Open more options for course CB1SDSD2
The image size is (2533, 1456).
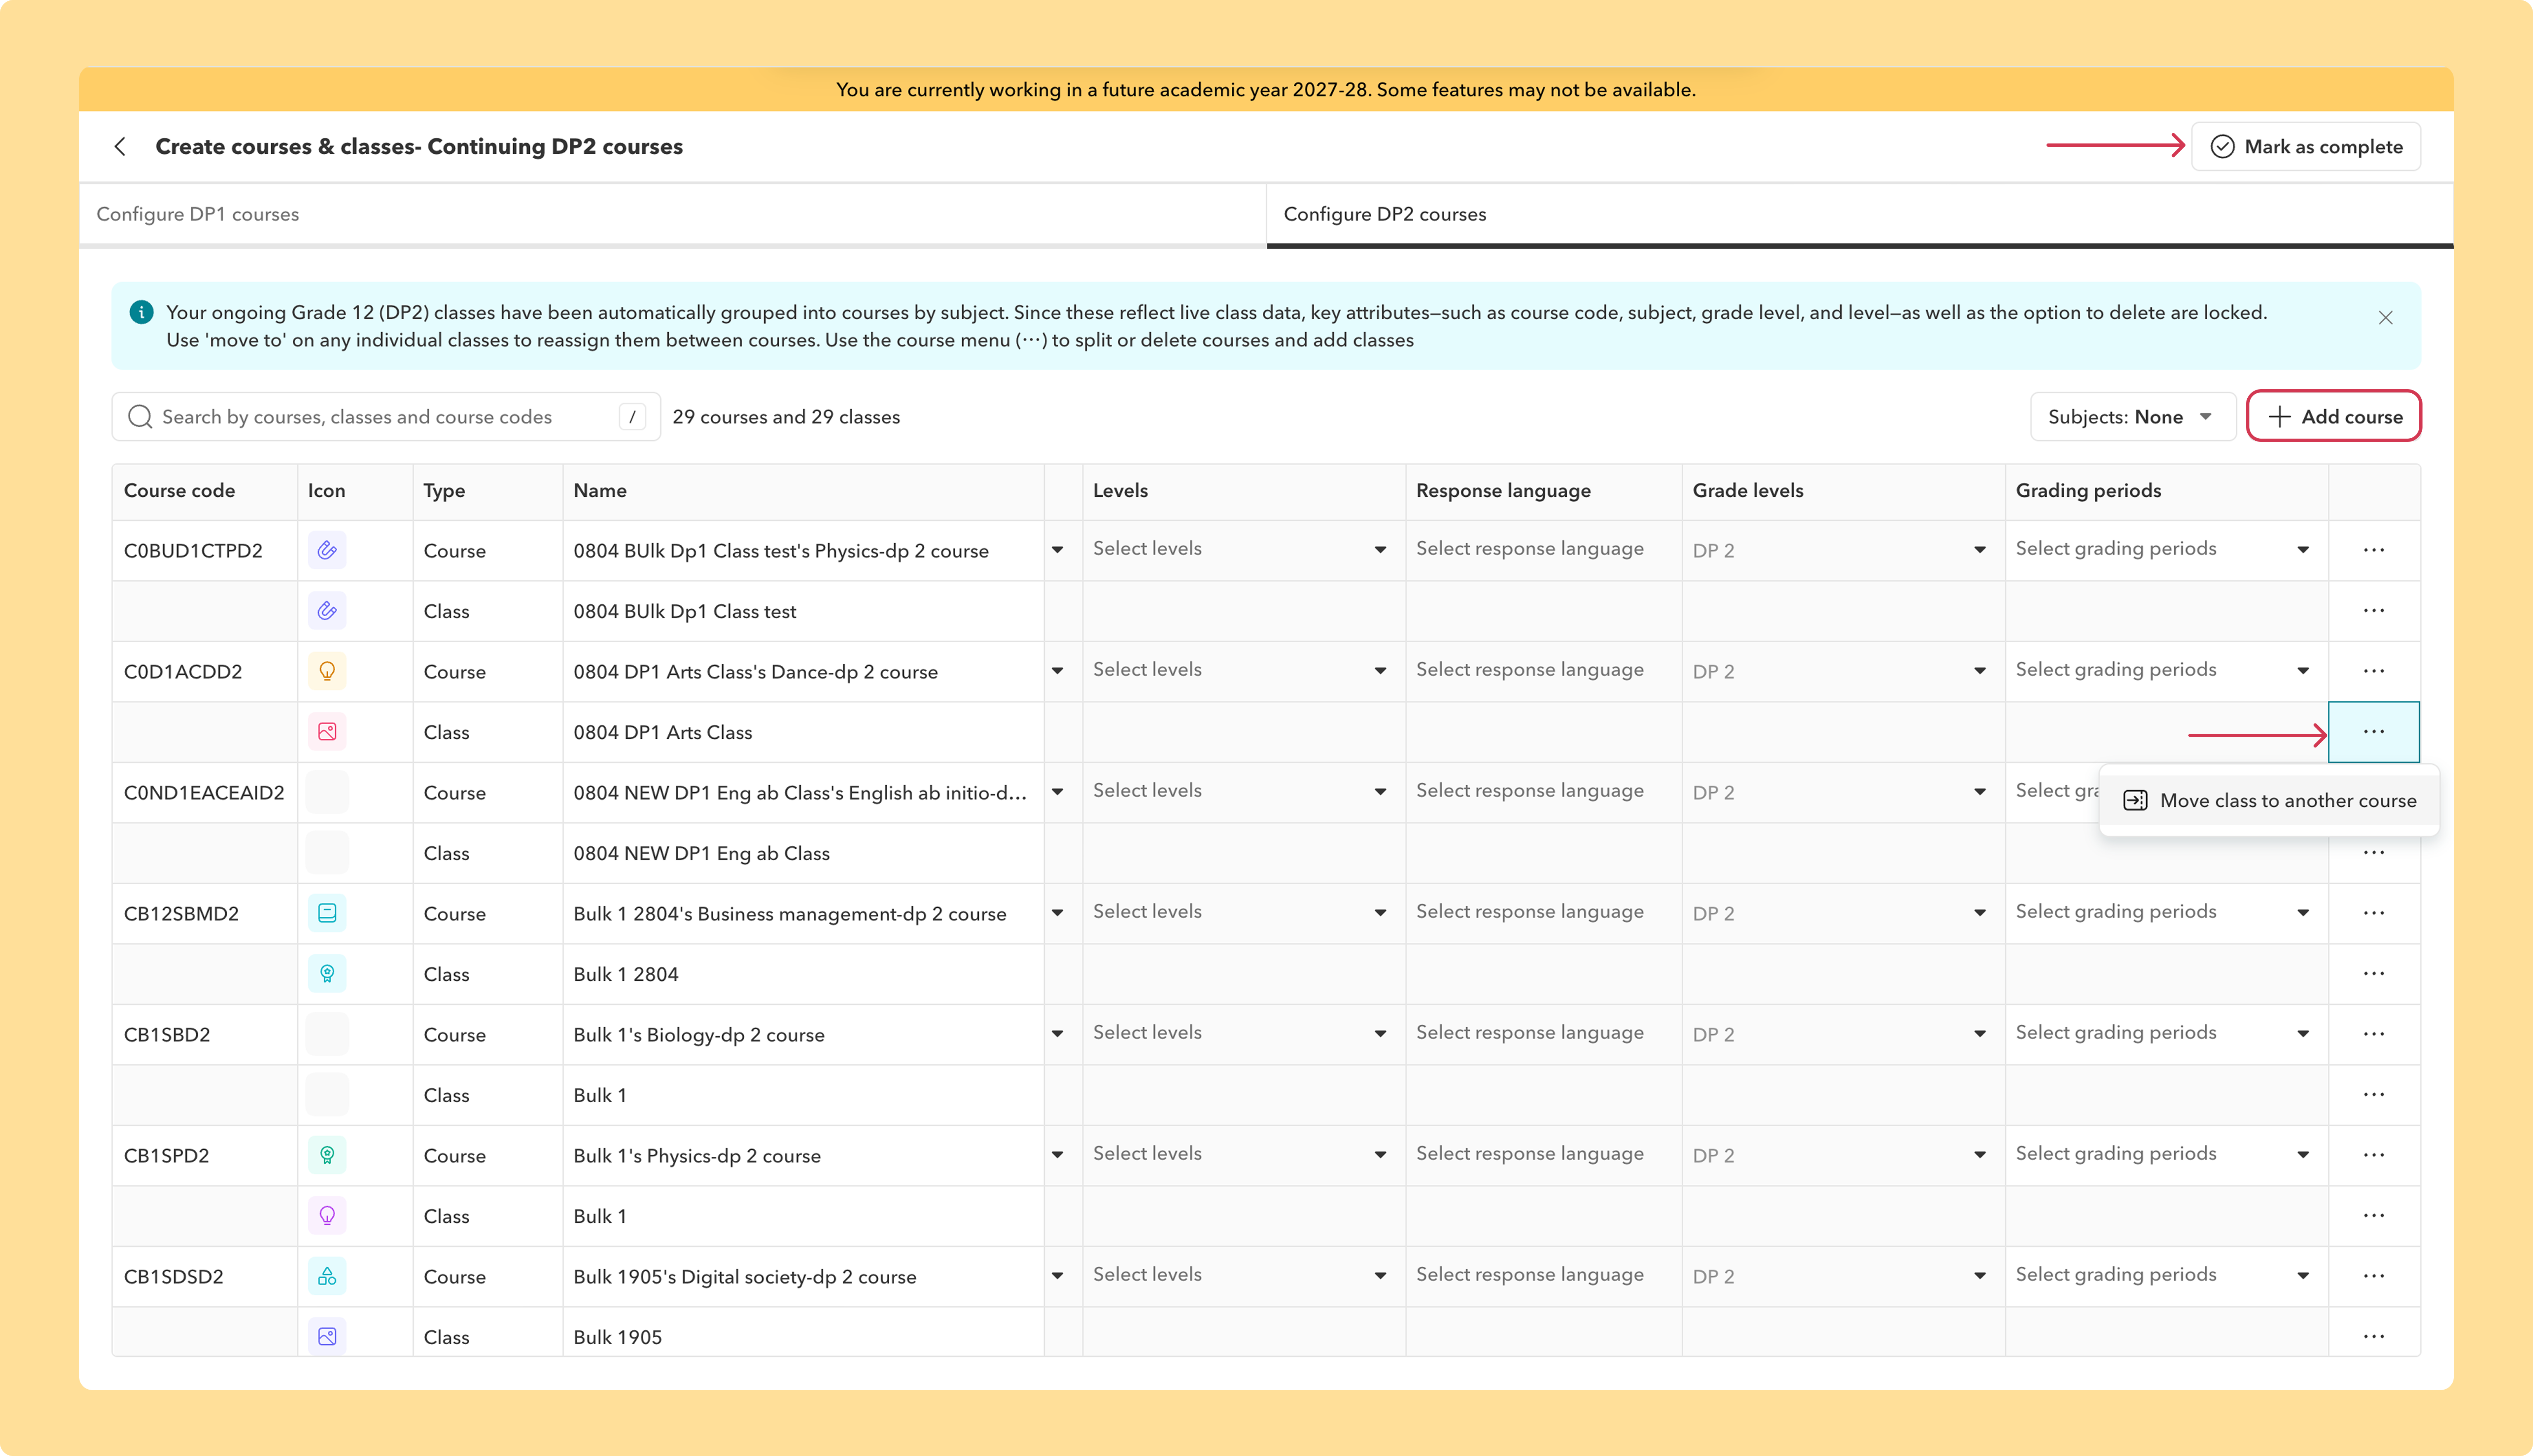2374,1276
